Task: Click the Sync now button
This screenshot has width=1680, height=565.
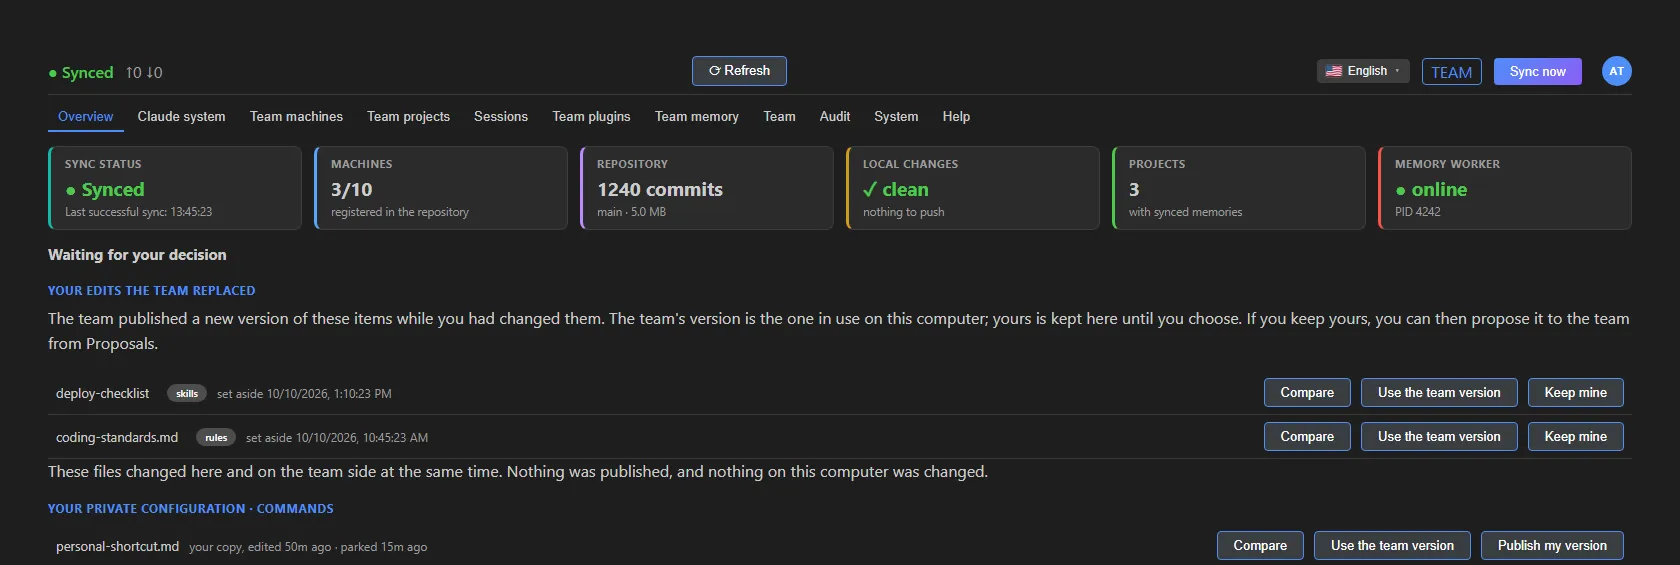Action: point(1537,72)
